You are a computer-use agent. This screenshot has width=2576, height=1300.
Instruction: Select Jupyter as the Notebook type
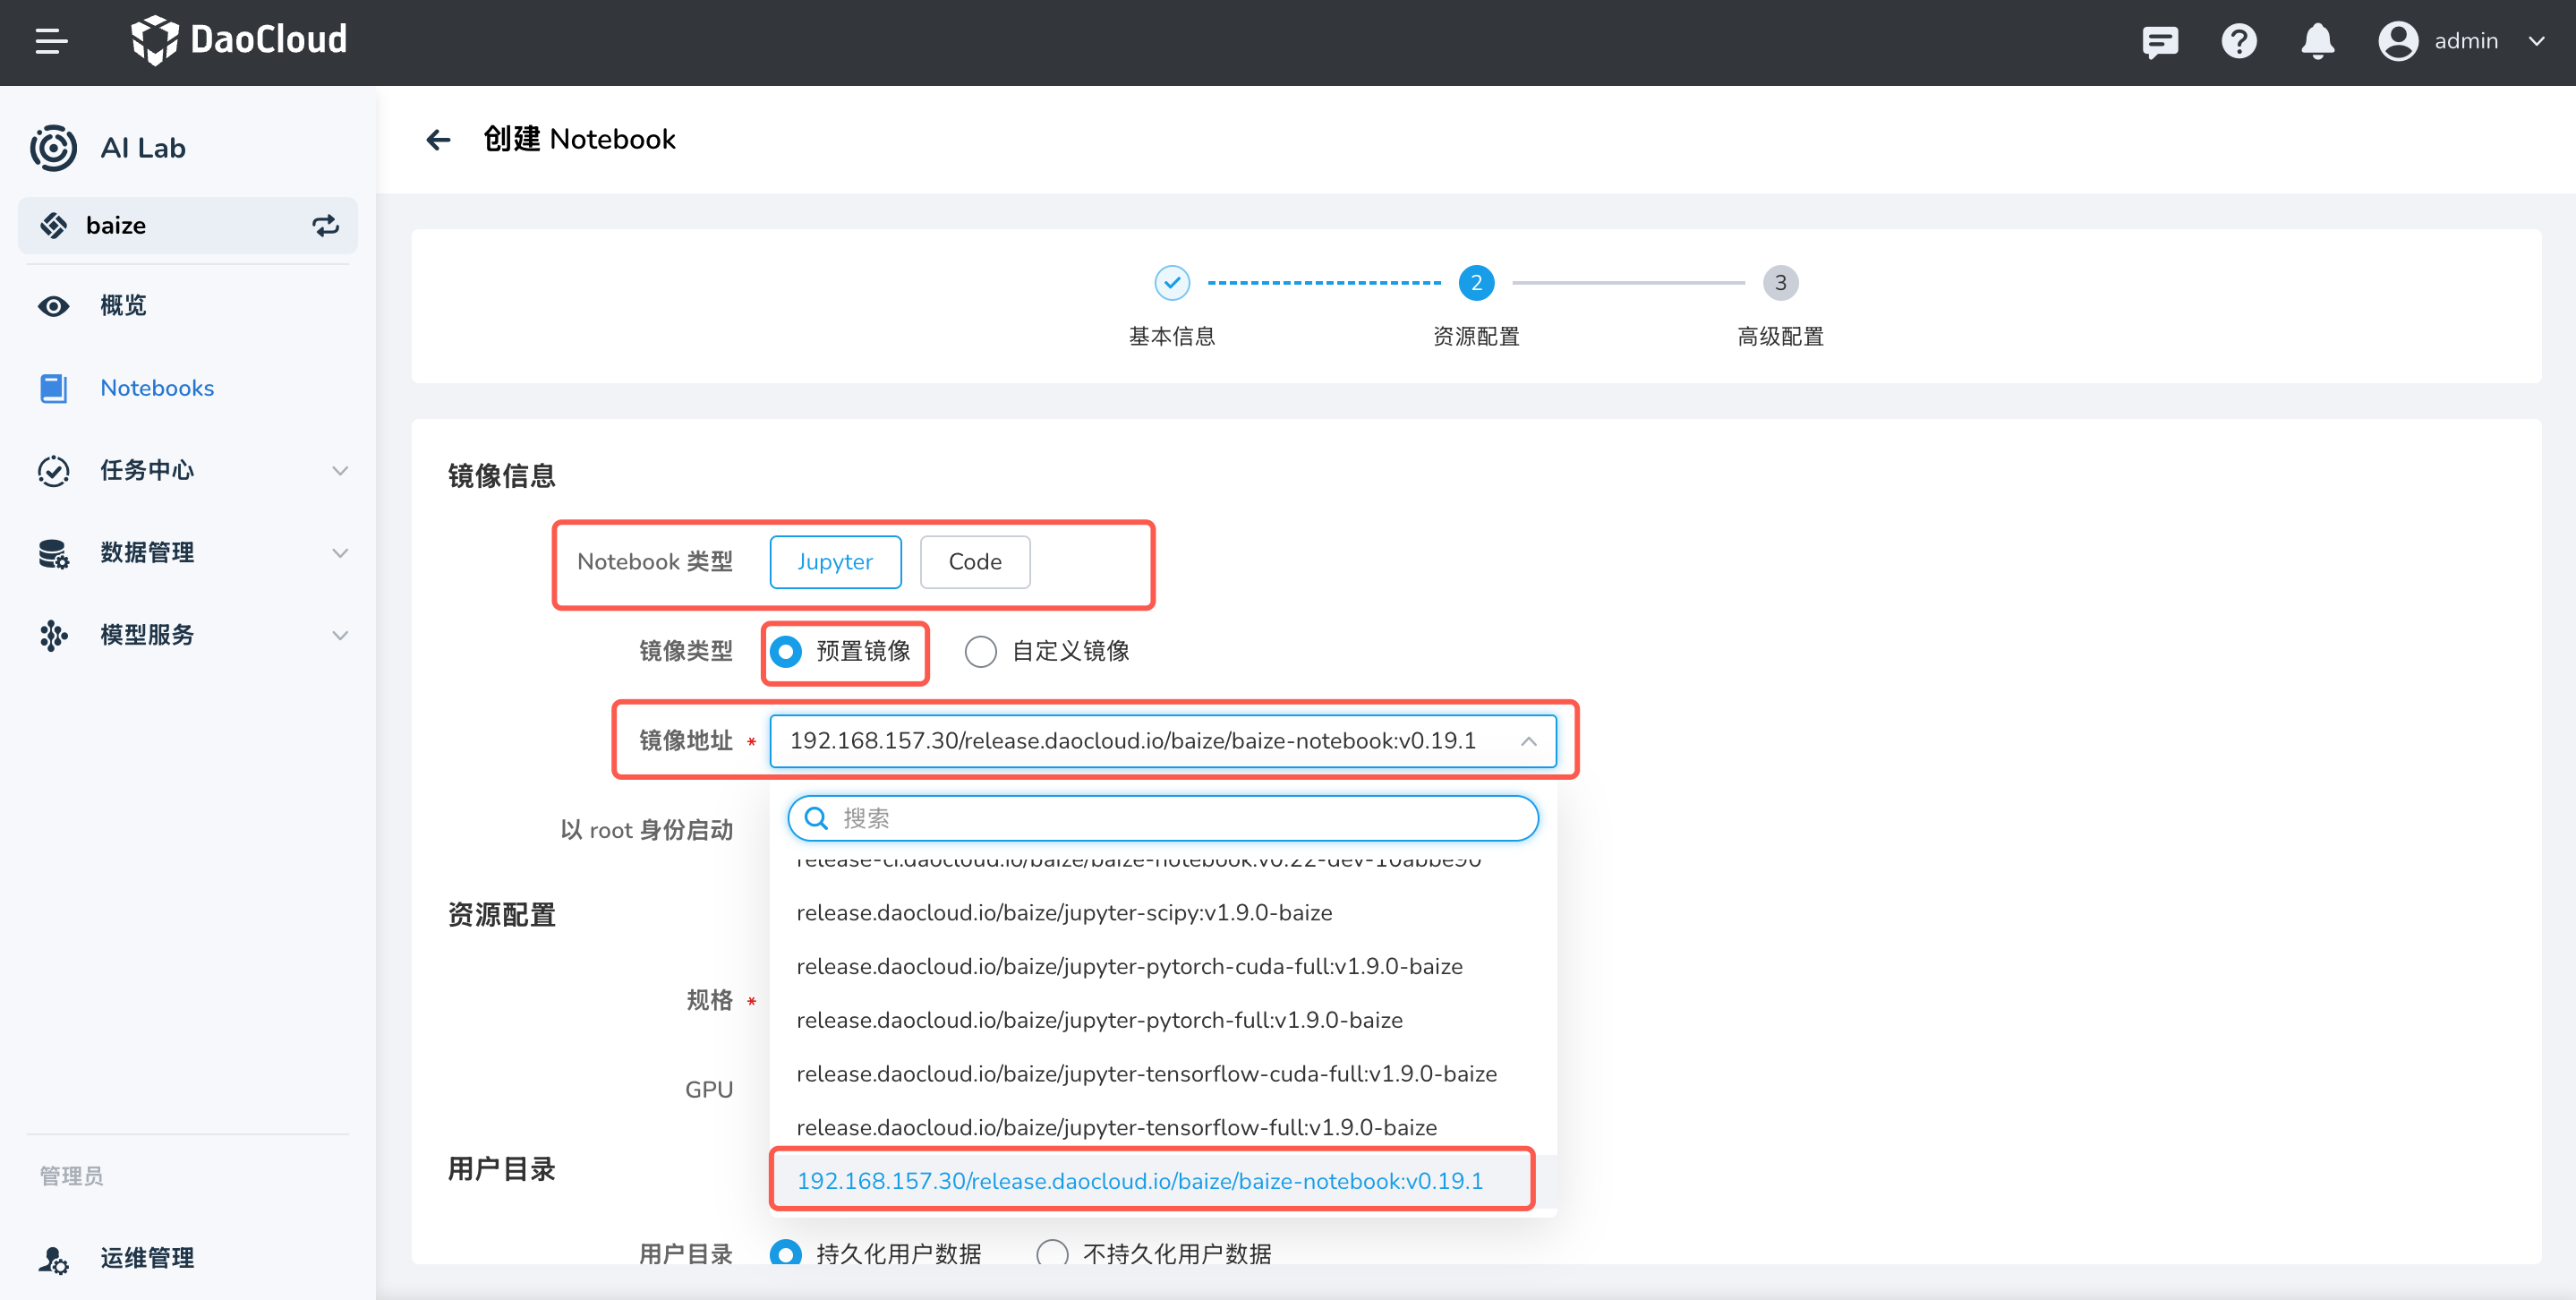[x=835, y=561]
